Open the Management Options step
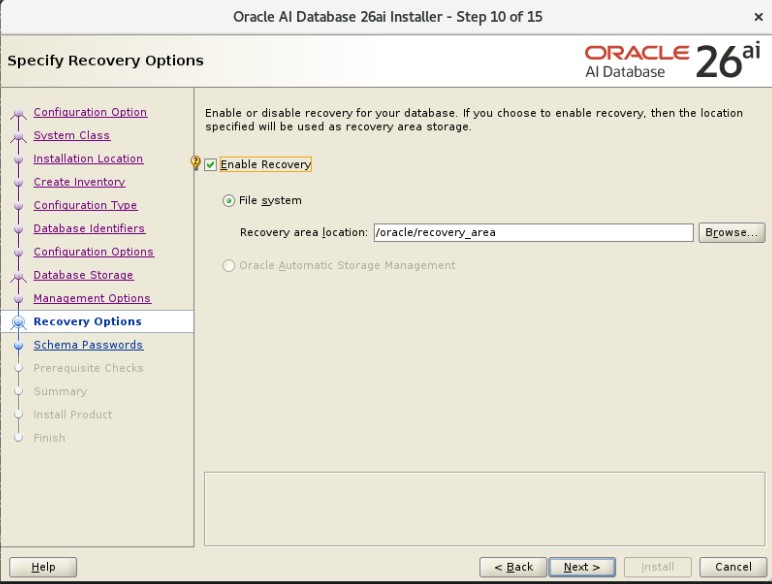The width and height of the screenshot is (772, 584). (92, 298)
